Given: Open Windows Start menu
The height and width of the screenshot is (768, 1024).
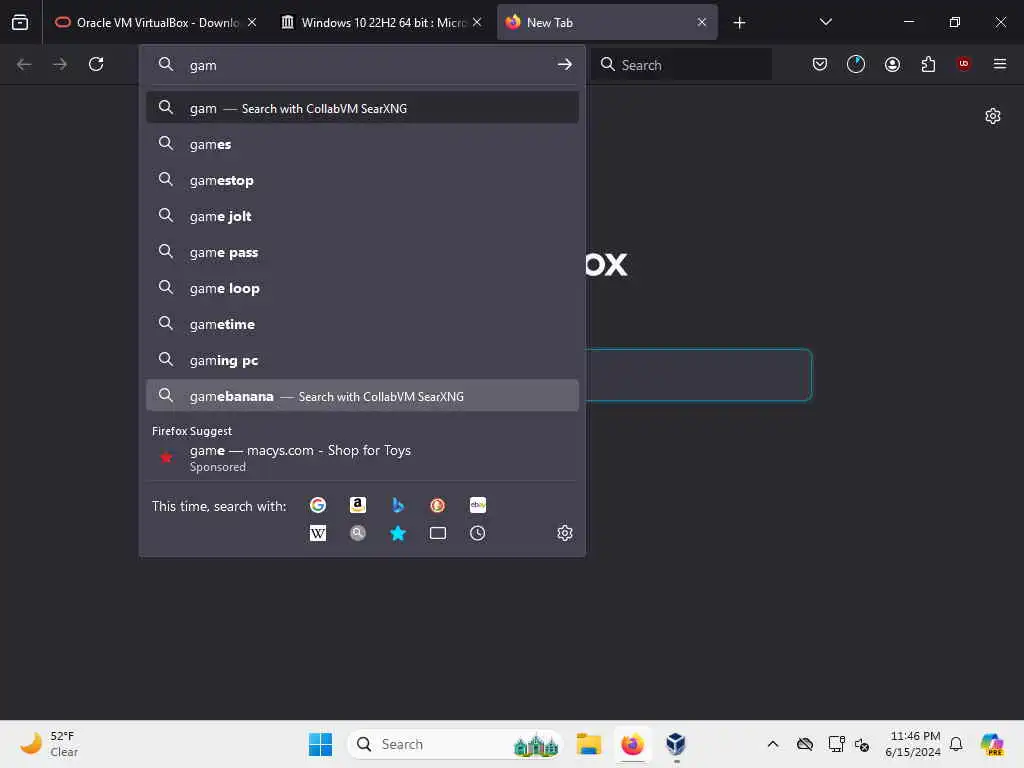Looking at the screenshot, I should pyautogui.click(x=320, y=744).
